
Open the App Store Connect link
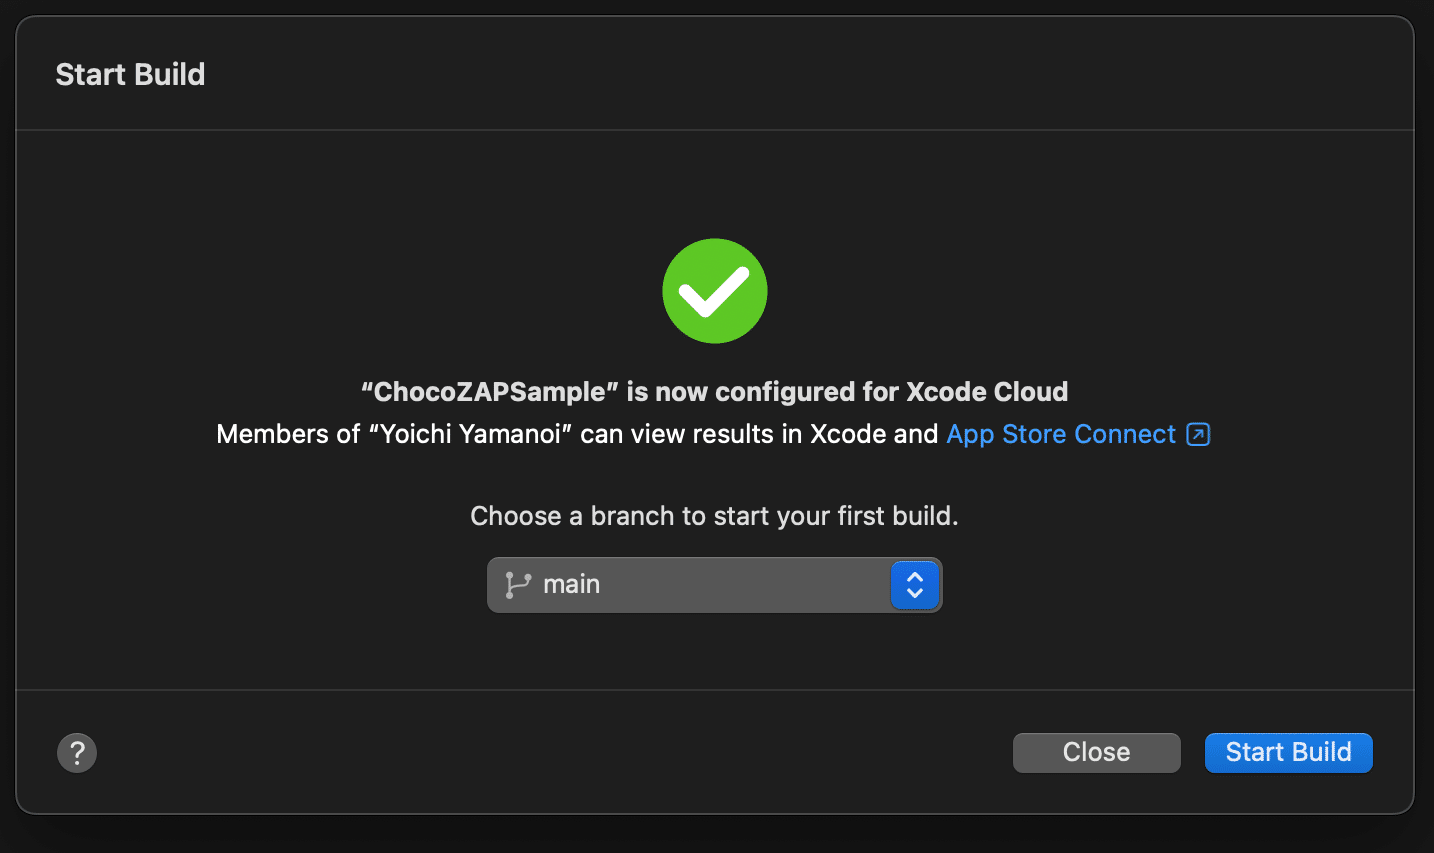click(1061, 434)
